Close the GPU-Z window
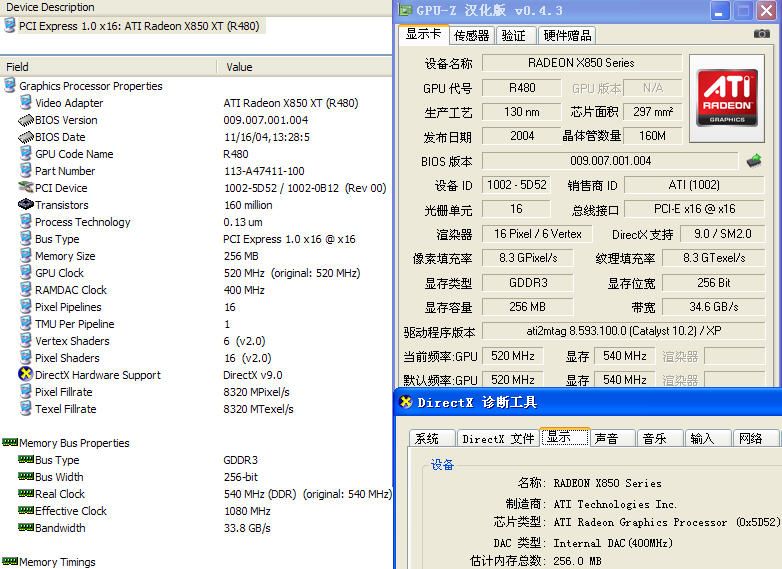Screen dimensions: 782x569 (767, 10)
